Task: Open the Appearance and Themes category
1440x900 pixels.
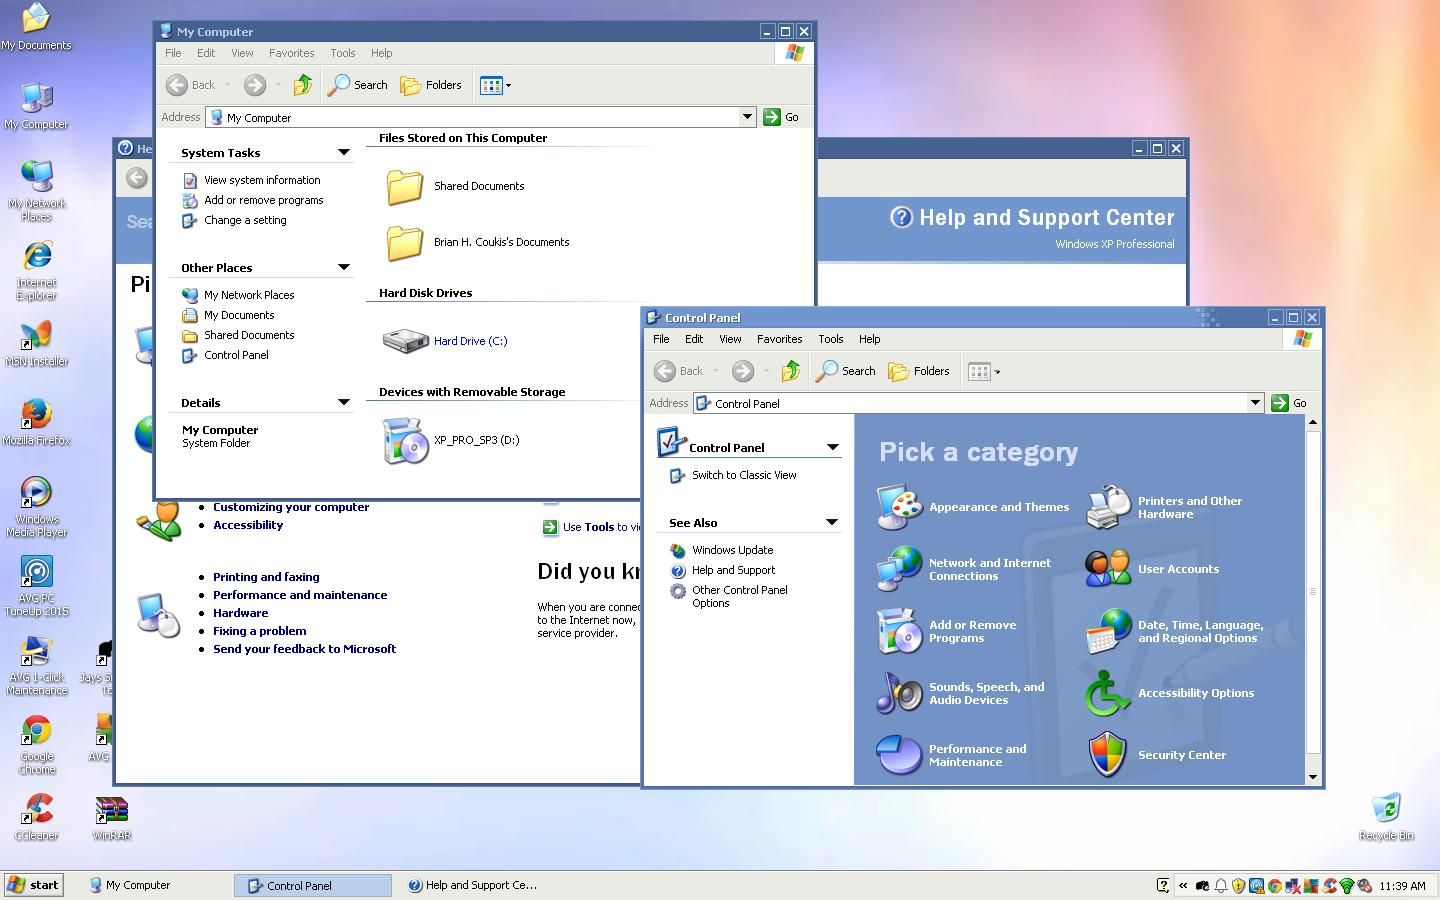Action: 998,507
